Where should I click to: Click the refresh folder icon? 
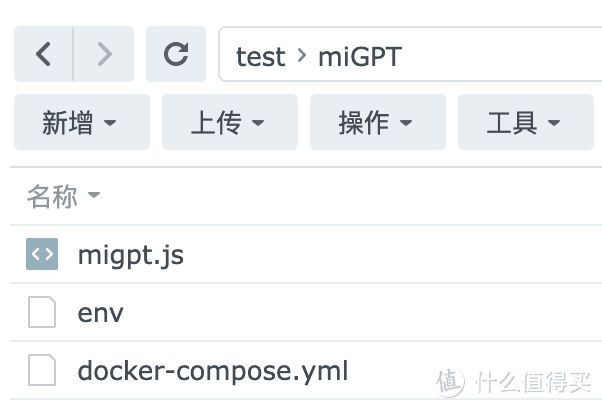(176, 55)
